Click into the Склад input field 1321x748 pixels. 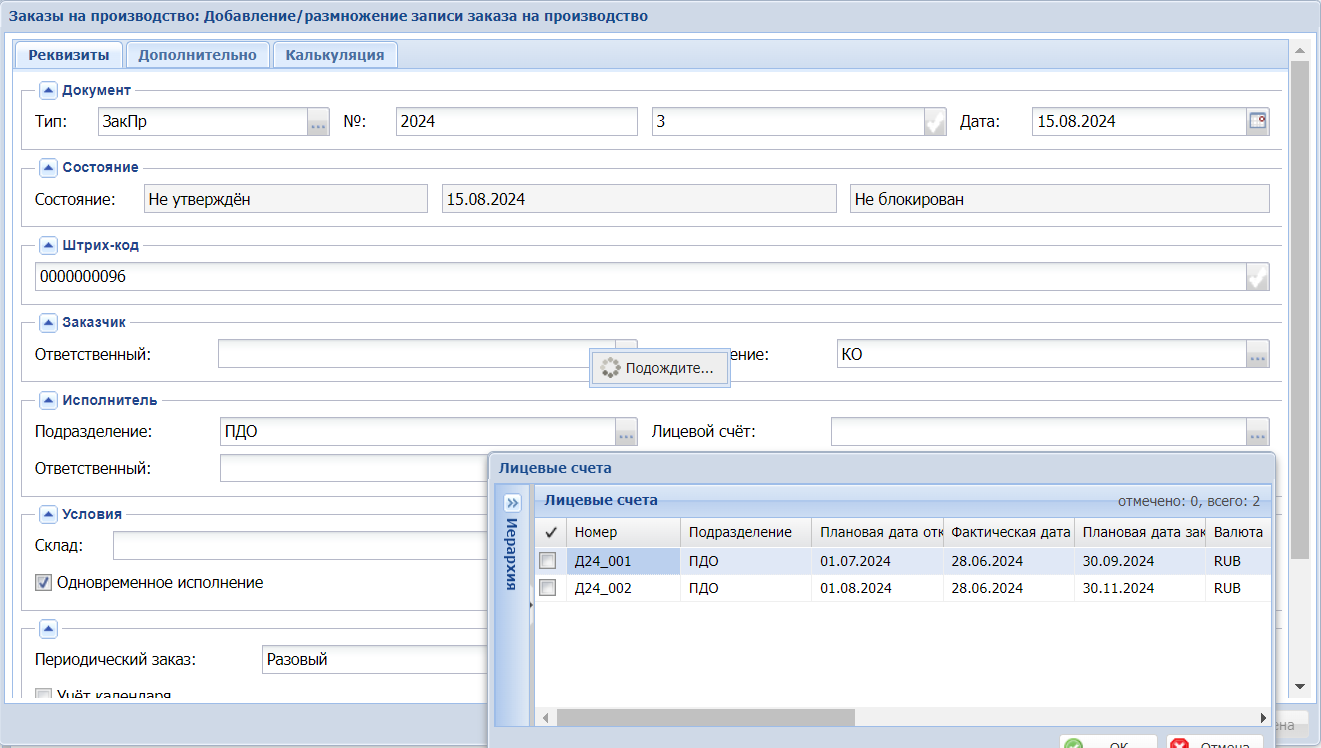[x=300, y=546]
